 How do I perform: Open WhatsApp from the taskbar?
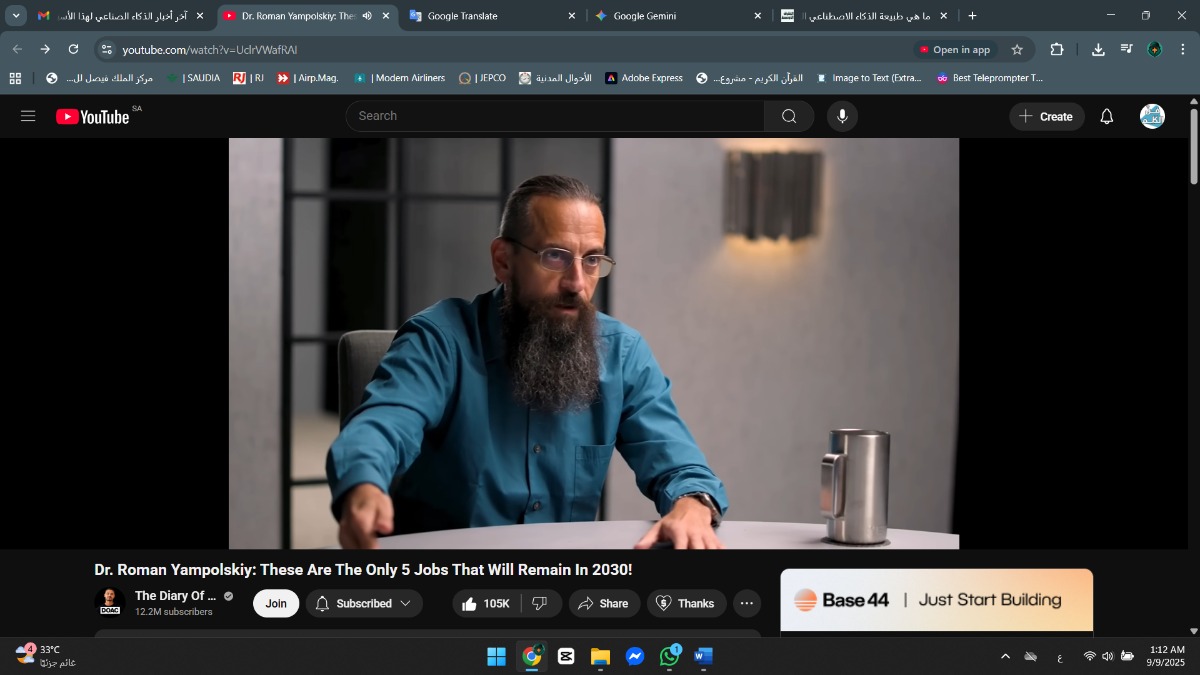670,656
